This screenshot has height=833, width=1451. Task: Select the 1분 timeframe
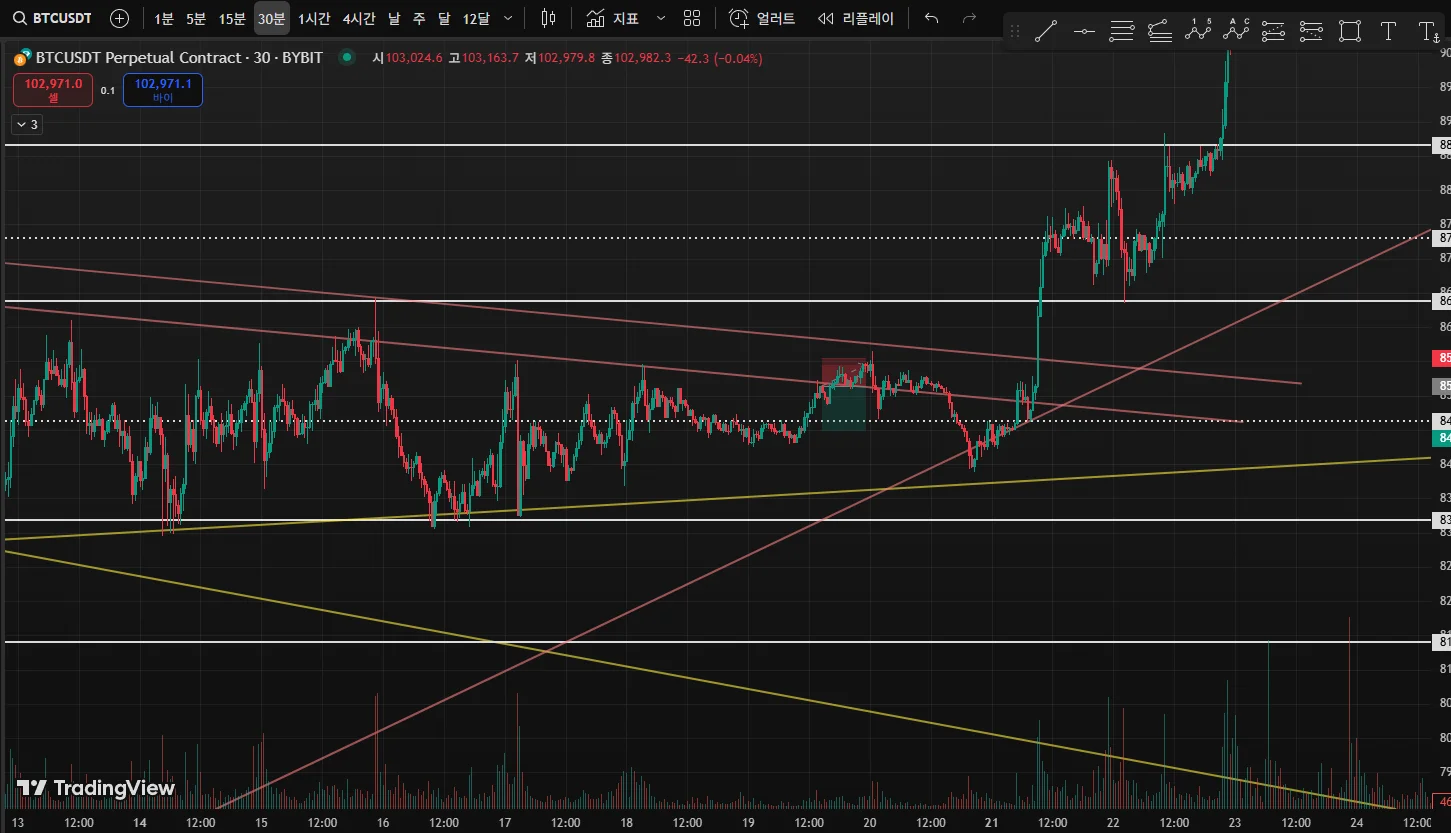pyautogui.click(x=164, y=18)
